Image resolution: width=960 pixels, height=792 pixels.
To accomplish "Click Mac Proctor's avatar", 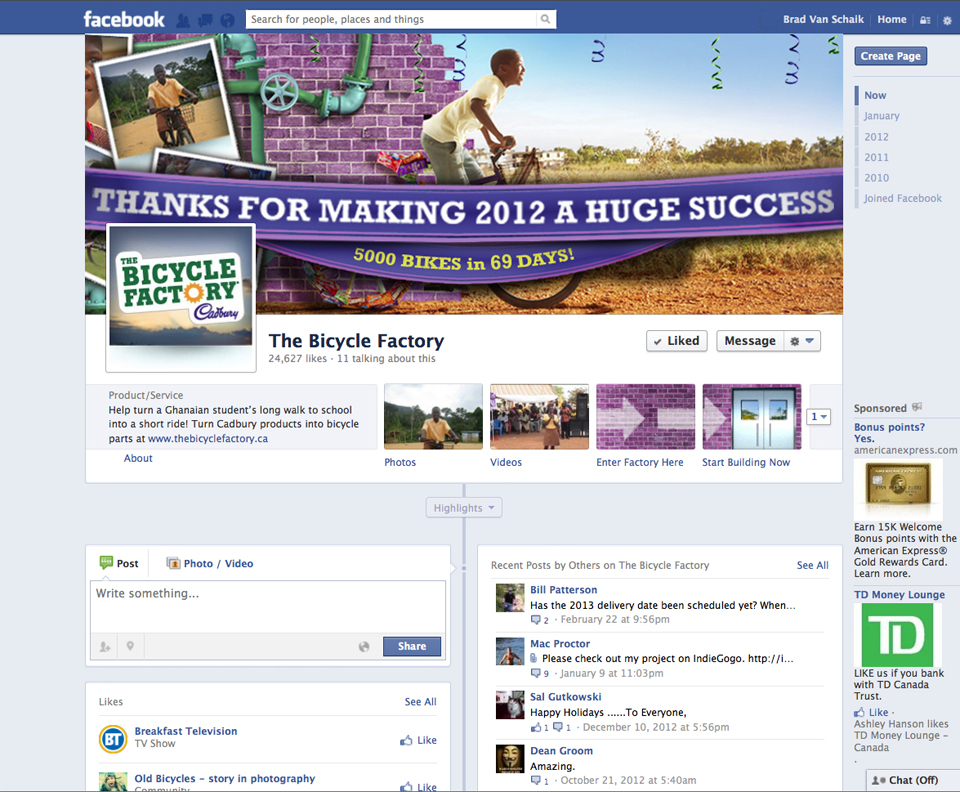I will click(510, 651).
